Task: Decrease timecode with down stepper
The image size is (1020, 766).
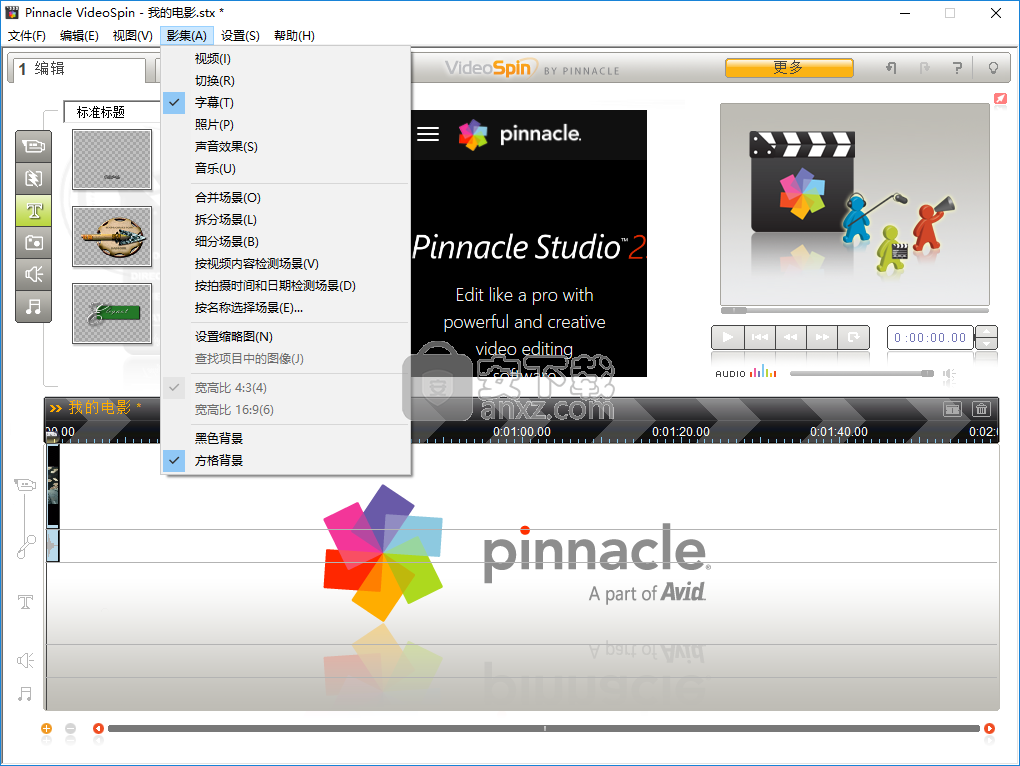Action: point(987,343)
